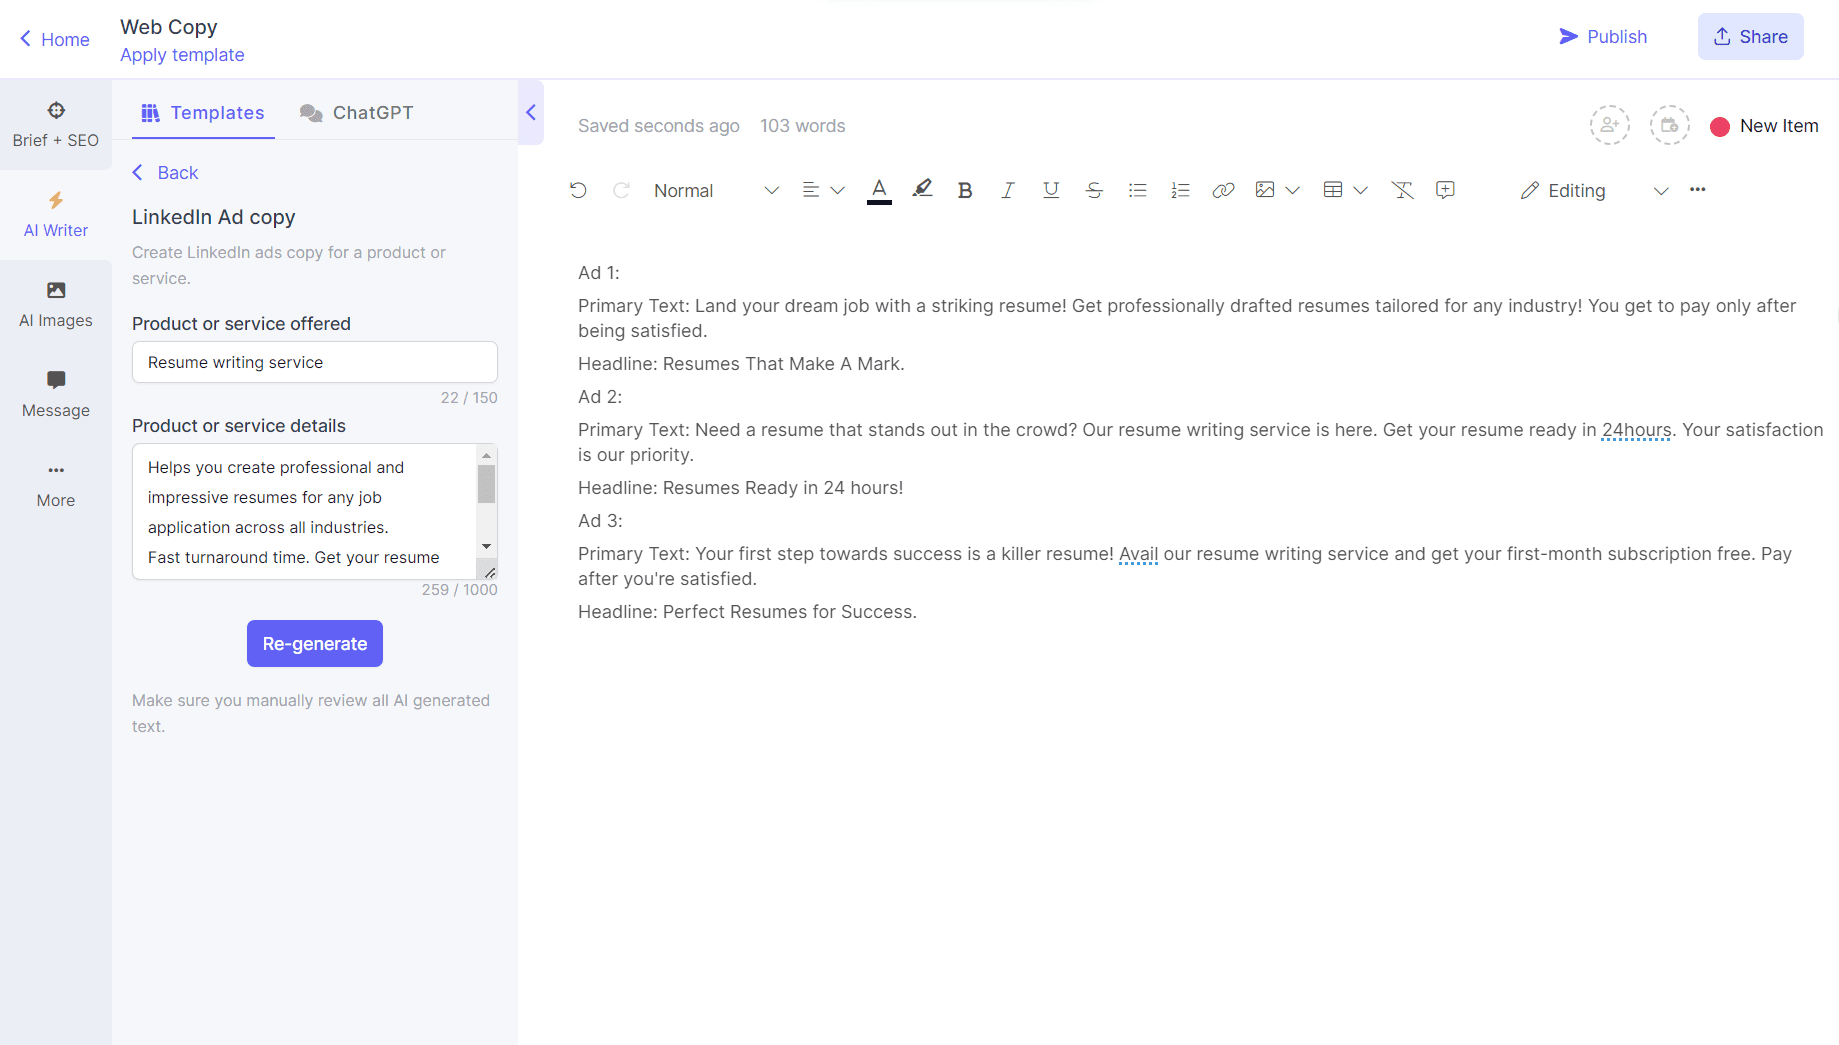Open the Normal paragraph style dropdown
Viewport: 1839px width, 1045px height.
(715, 190)
